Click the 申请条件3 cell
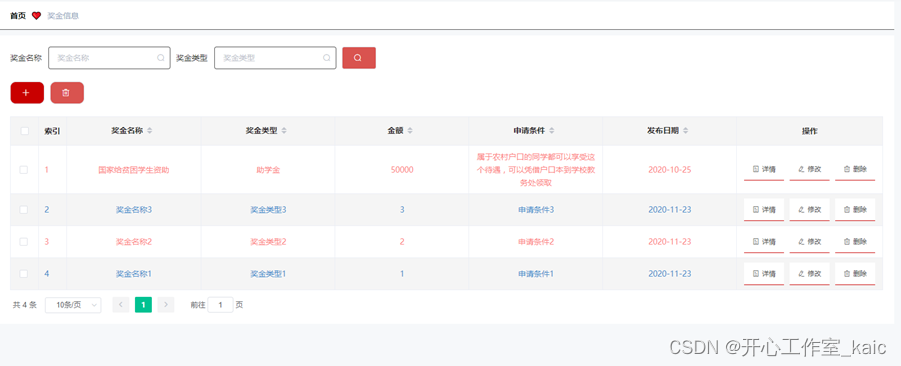The image size is (901, 366). pyautogui.click(x=536, y=210)
